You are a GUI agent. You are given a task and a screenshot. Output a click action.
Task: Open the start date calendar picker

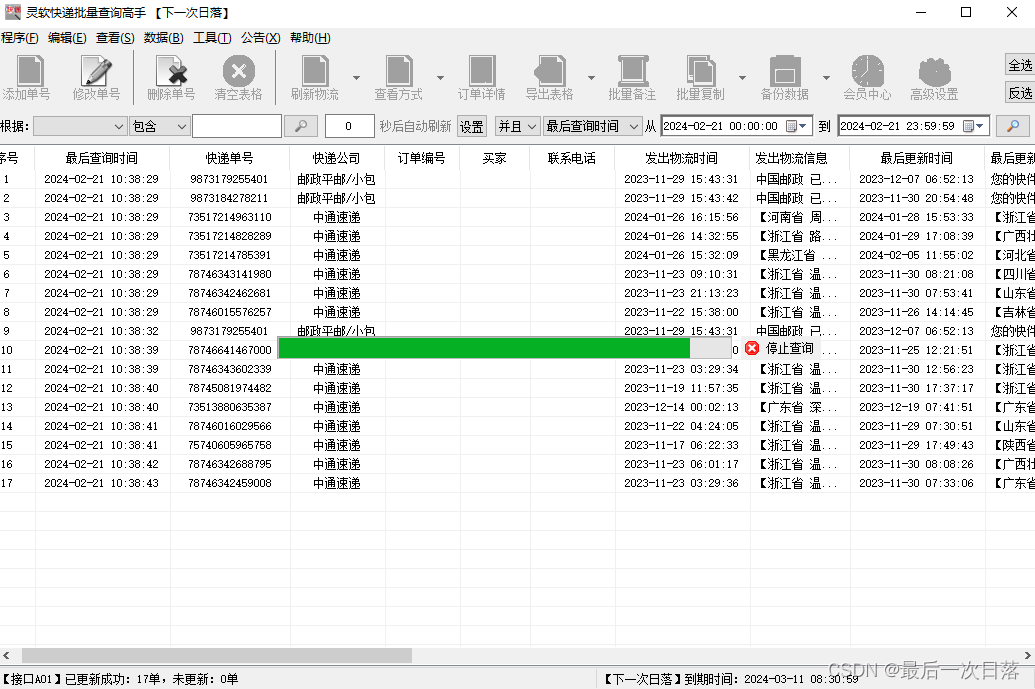point(797,126)
